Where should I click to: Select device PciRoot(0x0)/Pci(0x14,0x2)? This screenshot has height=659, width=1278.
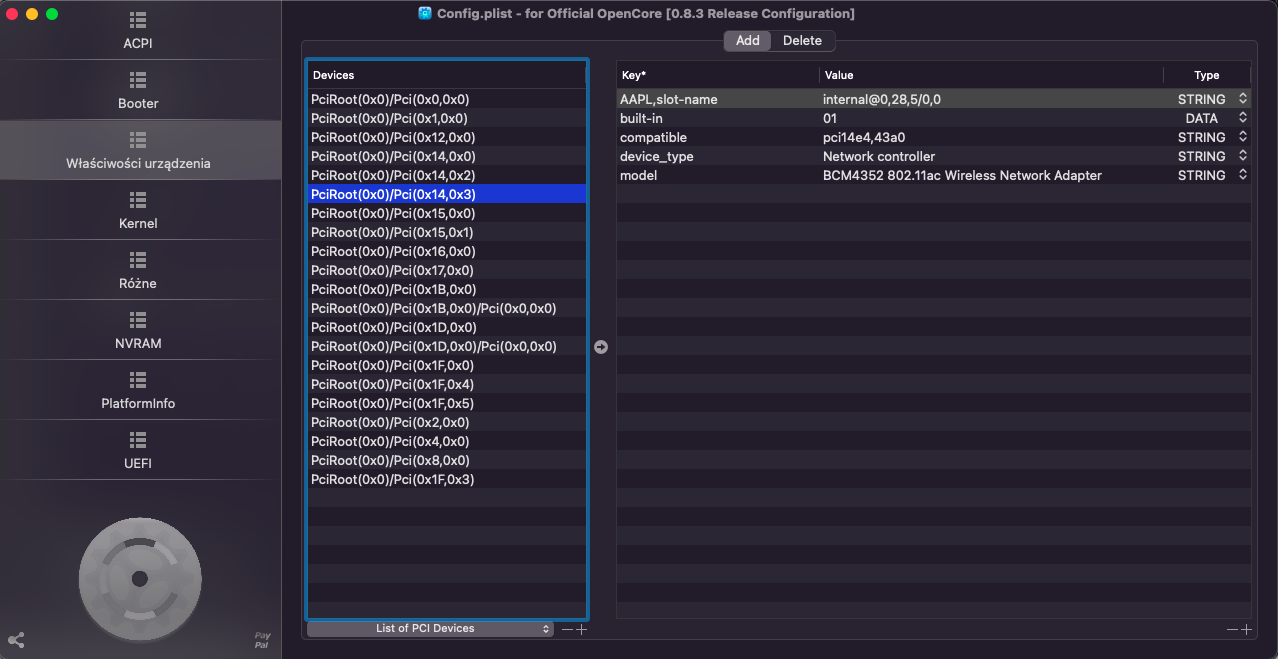447,175
